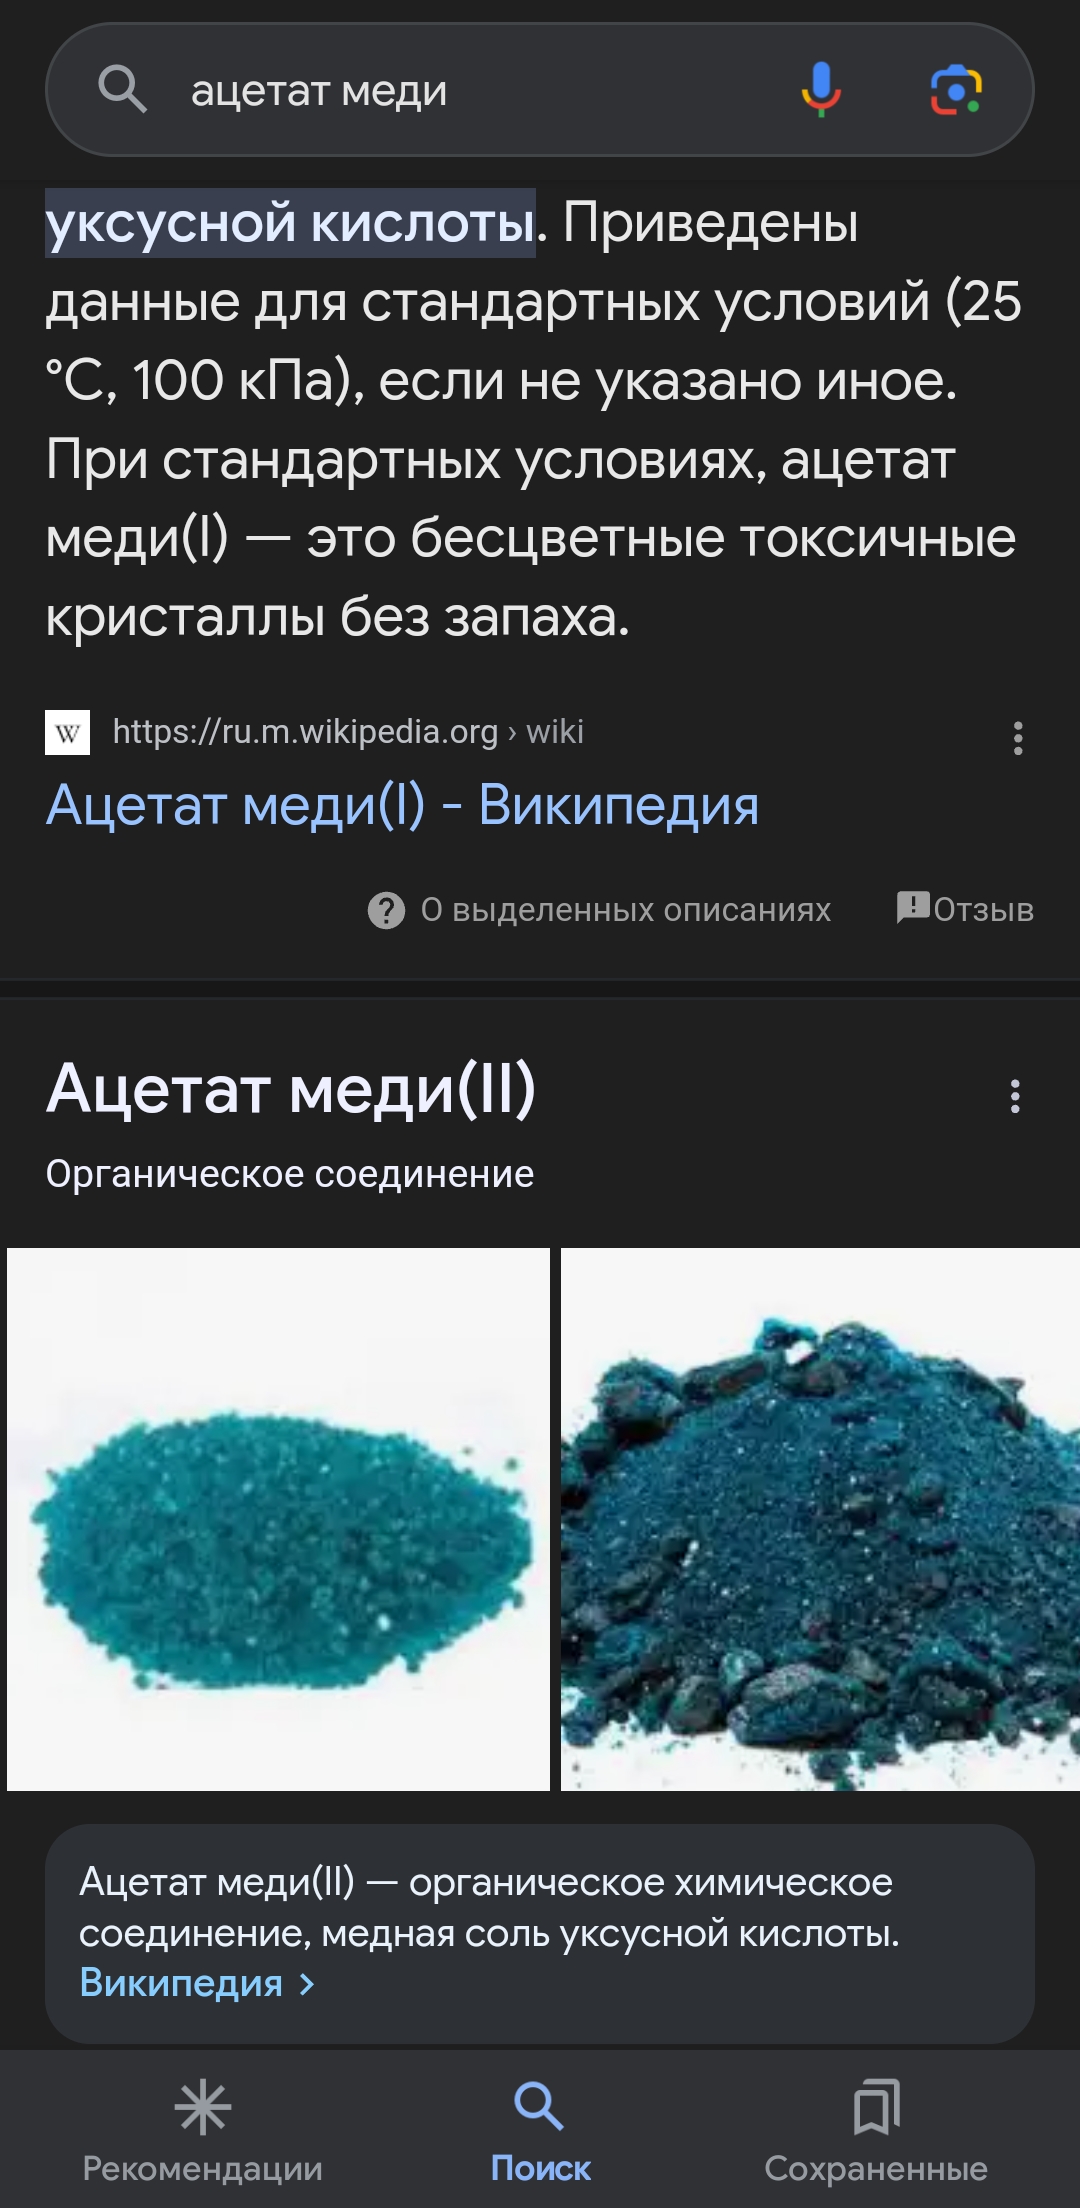The width and height of the screenshot is (1080, 2208).
Task: Click the ru.m.wikipedia.org URL breadcrumb
Action: (x=348, y=732)
